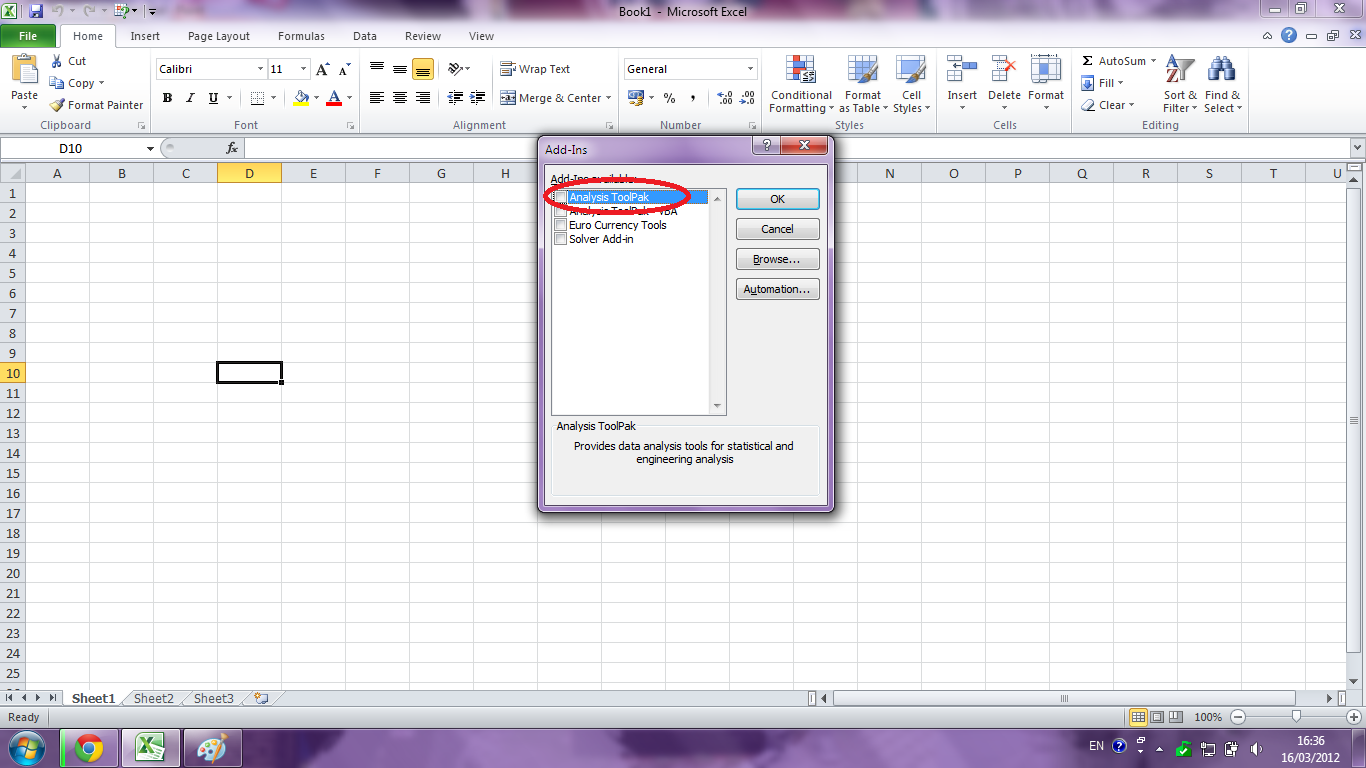The image size is (1366, 768).
Task: Toggle Italic formatting
Action: tap(190, 98)
